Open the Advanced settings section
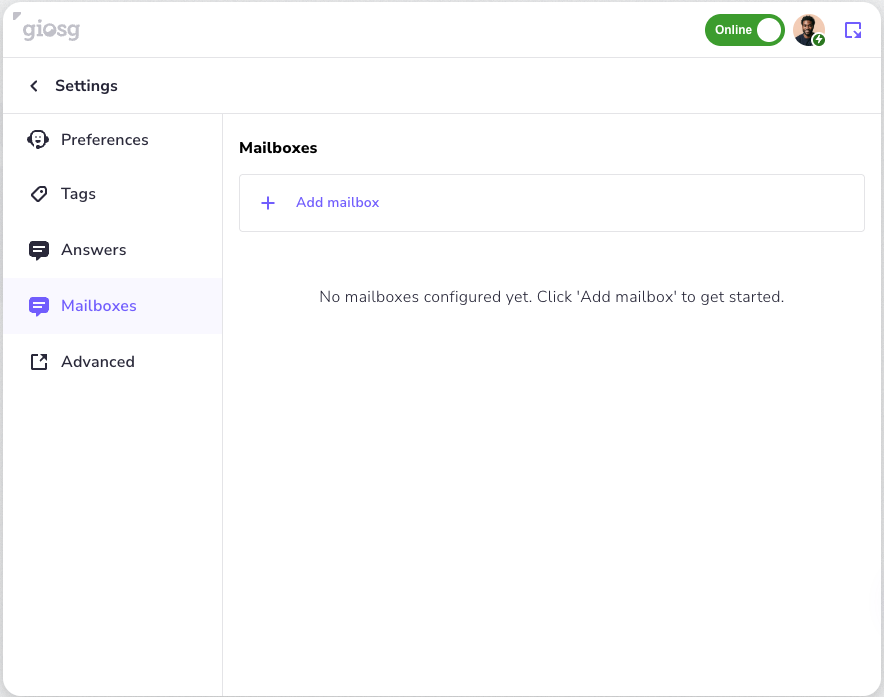The height and width of the screenshot is (697, 884). (98, 361)
